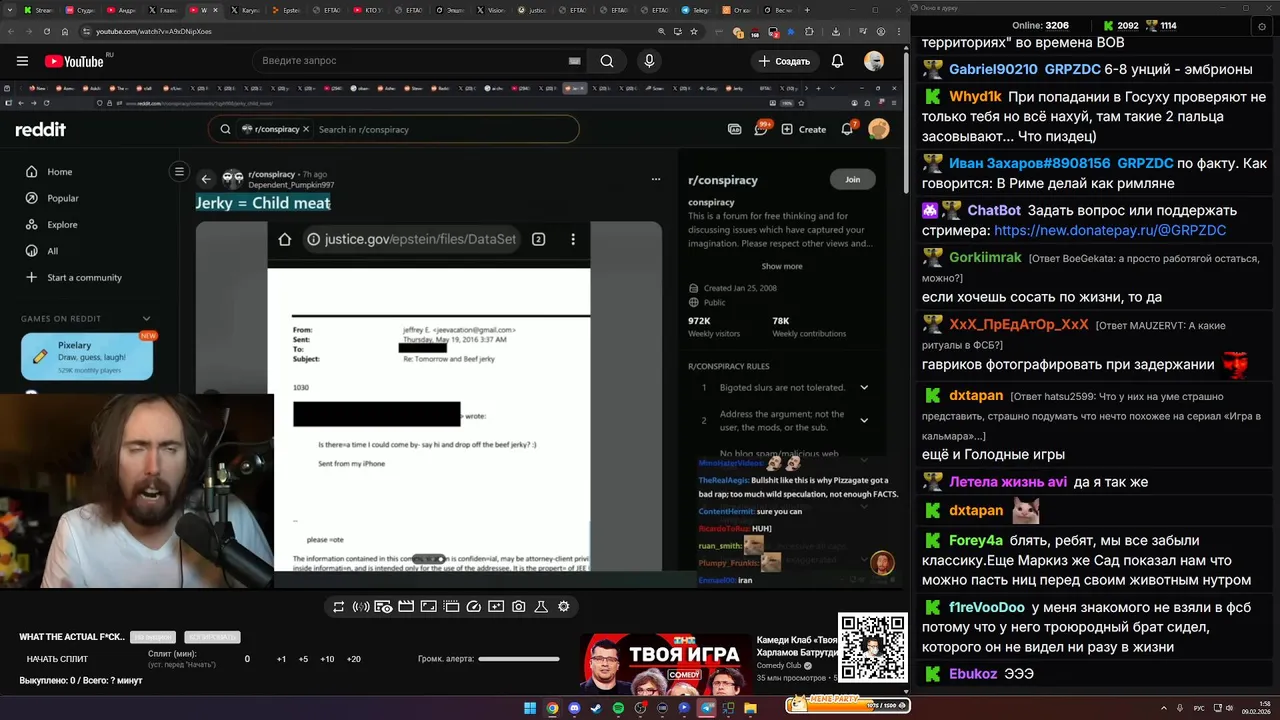Bookmark this page with star icon
The image size is (1280, 720).
pyautogui.click(x=694, y=31)
